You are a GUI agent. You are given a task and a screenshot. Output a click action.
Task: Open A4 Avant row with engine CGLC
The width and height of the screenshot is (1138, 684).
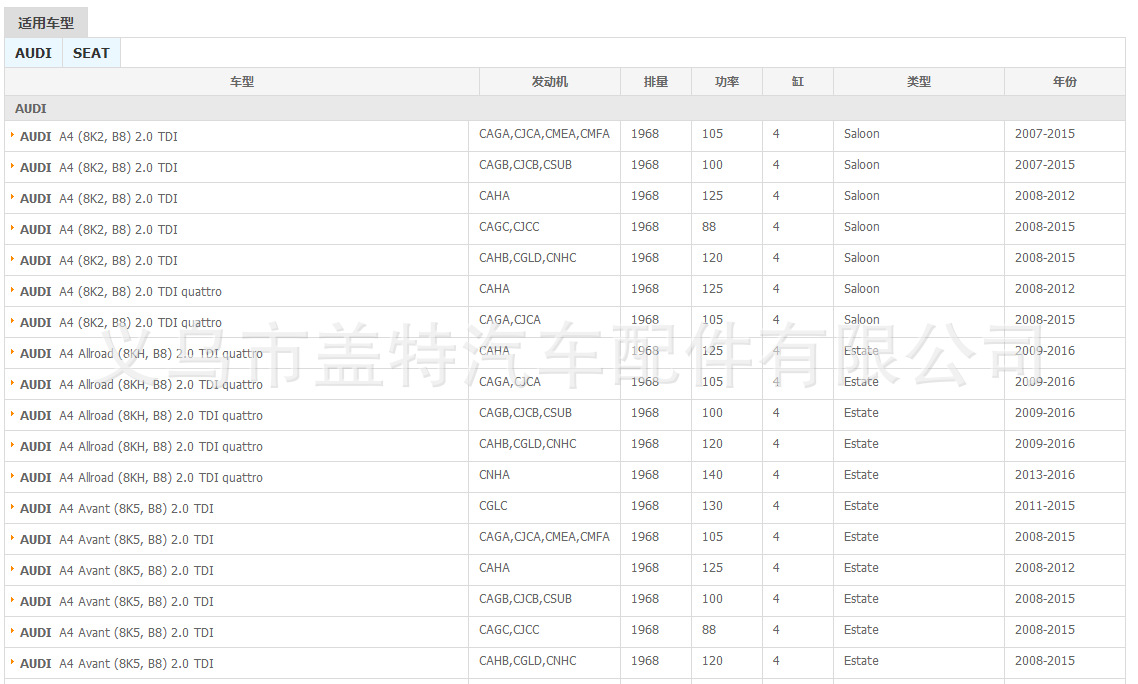pos(565,508)
